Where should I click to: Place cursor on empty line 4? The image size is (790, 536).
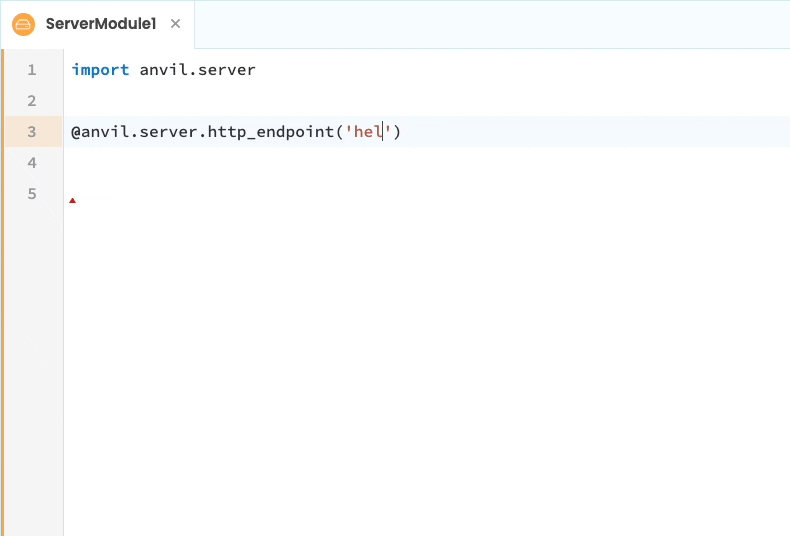(300, 163)
